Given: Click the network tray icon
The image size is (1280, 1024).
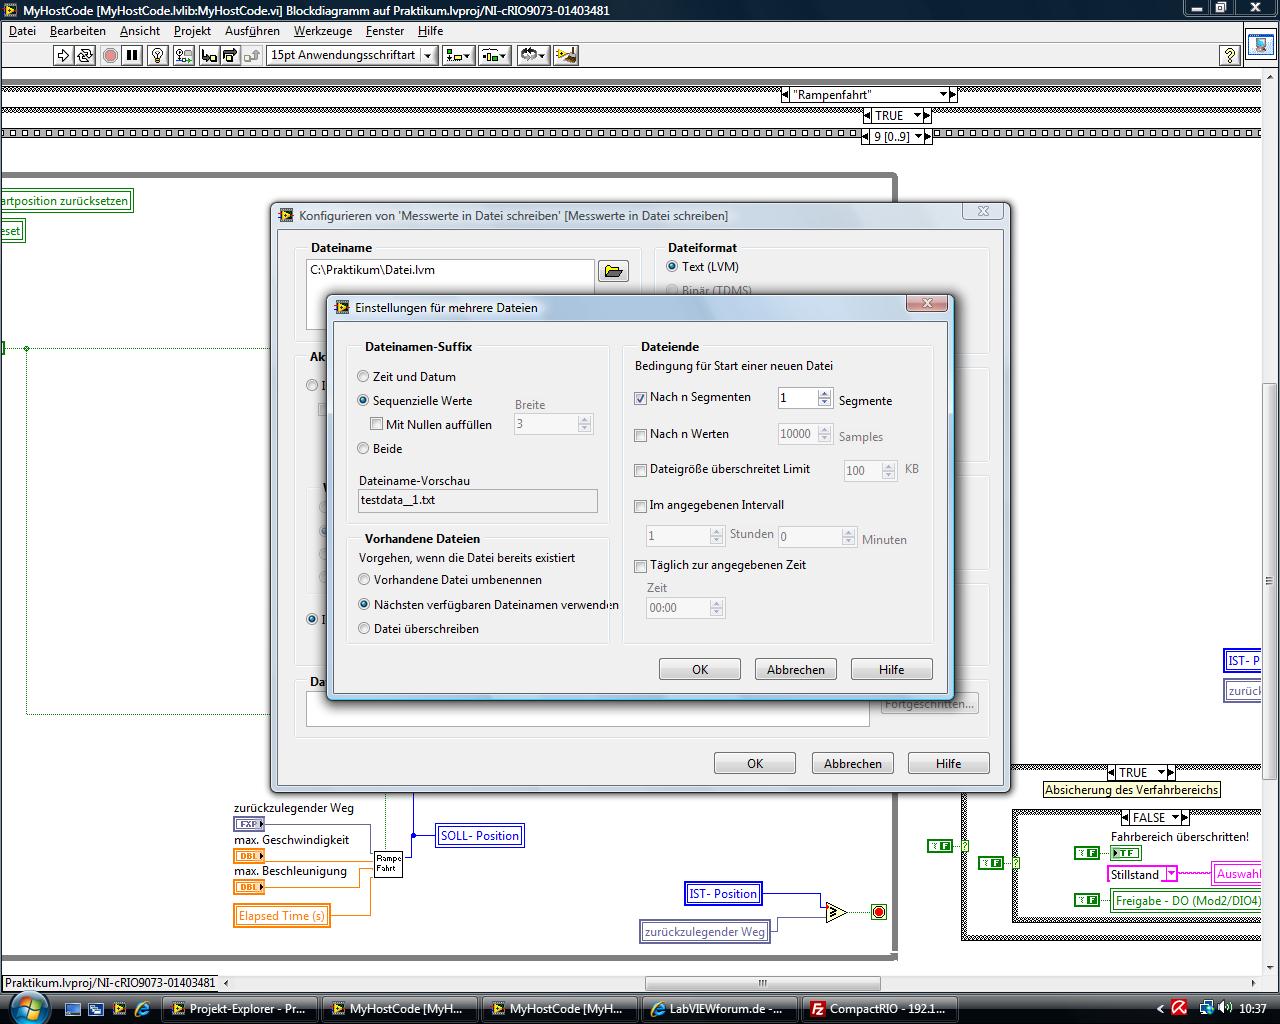Looking at the screenshot, I should [1207, 1009].
